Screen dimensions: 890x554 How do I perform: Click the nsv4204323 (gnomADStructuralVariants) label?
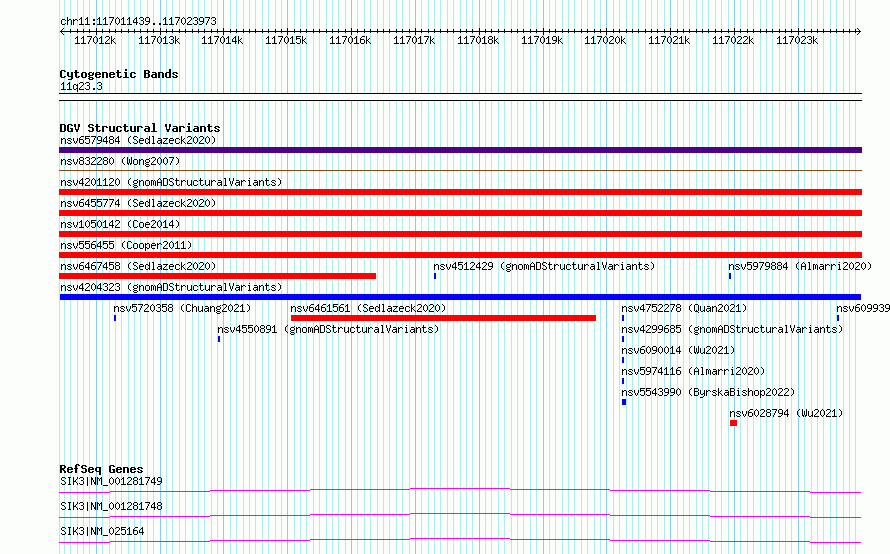[x=171, y=287]
